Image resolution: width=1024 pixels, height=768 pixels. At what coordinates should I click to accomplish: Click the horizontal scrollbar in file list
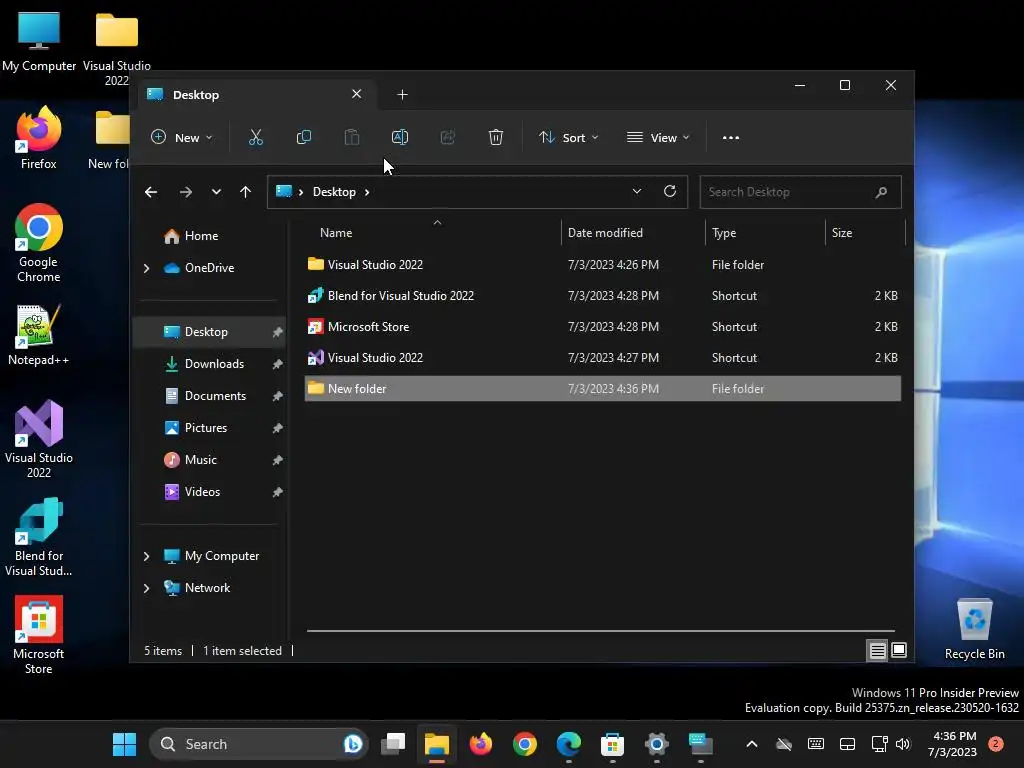(x=601, y=631)
